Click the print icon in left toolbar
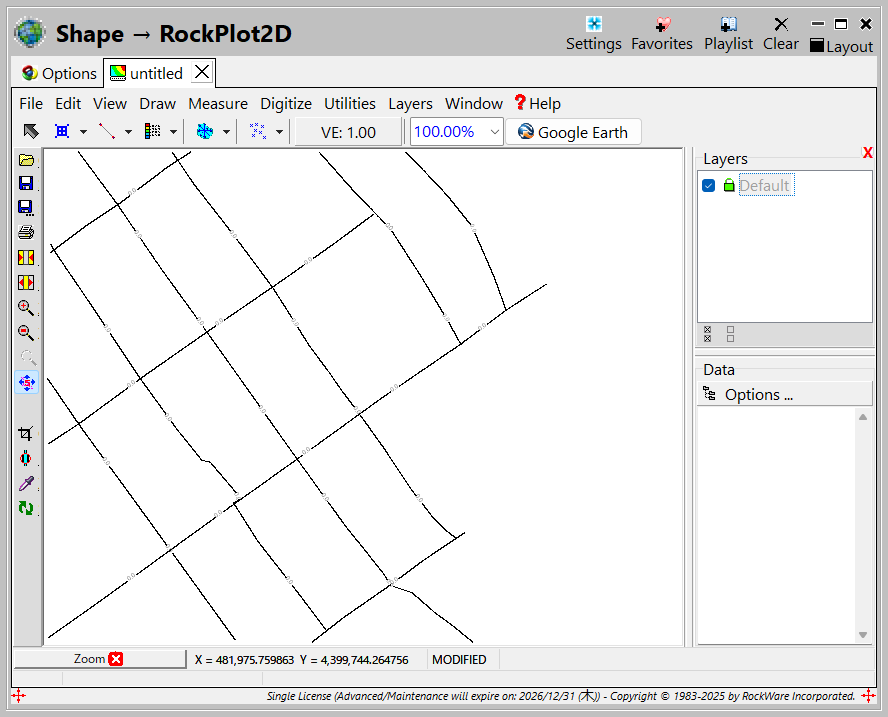Screen dimensions: 888x717 pyautogui.click(x=26, y=233)
